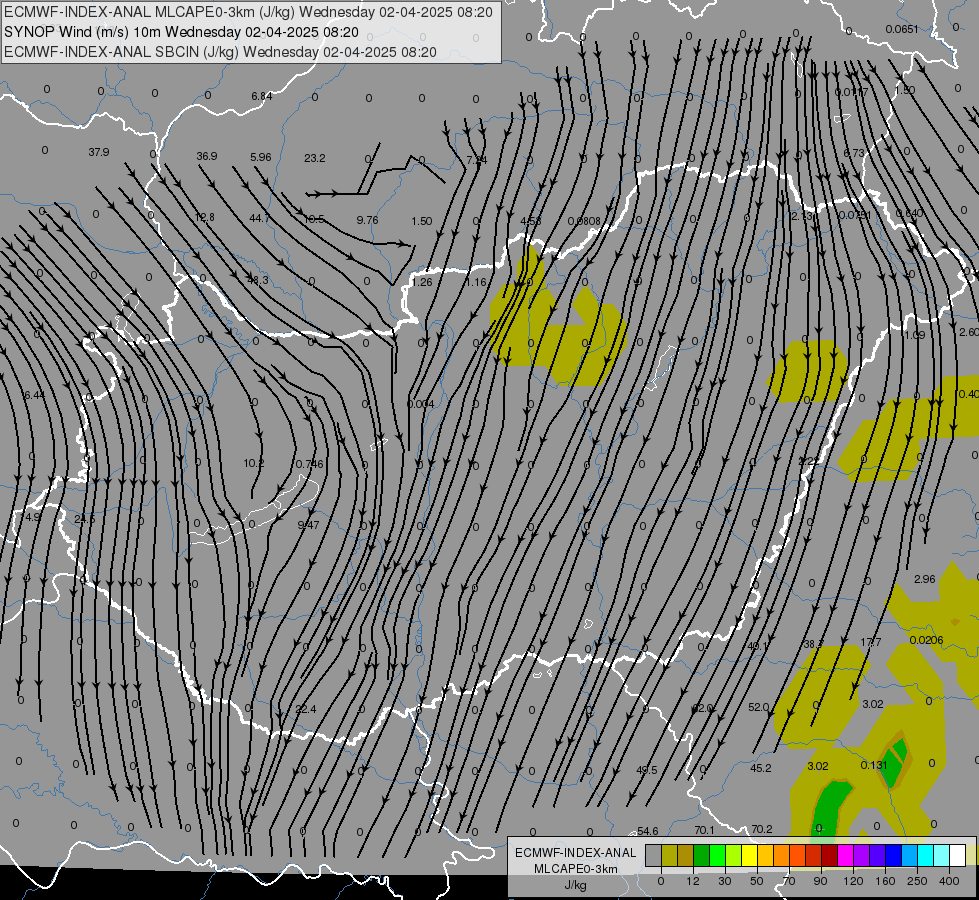Click the SYNOP Wind 10m title line
The width and height of the screenshot is (979, 900).
point(181,32)
